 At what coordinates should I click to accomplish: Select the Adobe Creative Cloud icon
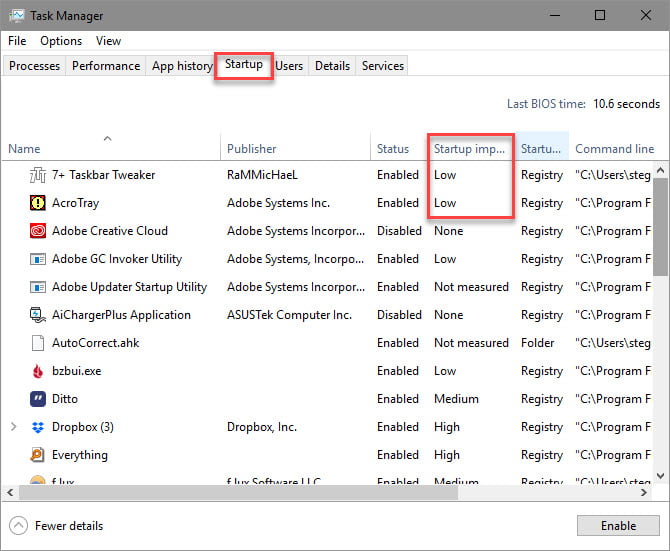38,231
